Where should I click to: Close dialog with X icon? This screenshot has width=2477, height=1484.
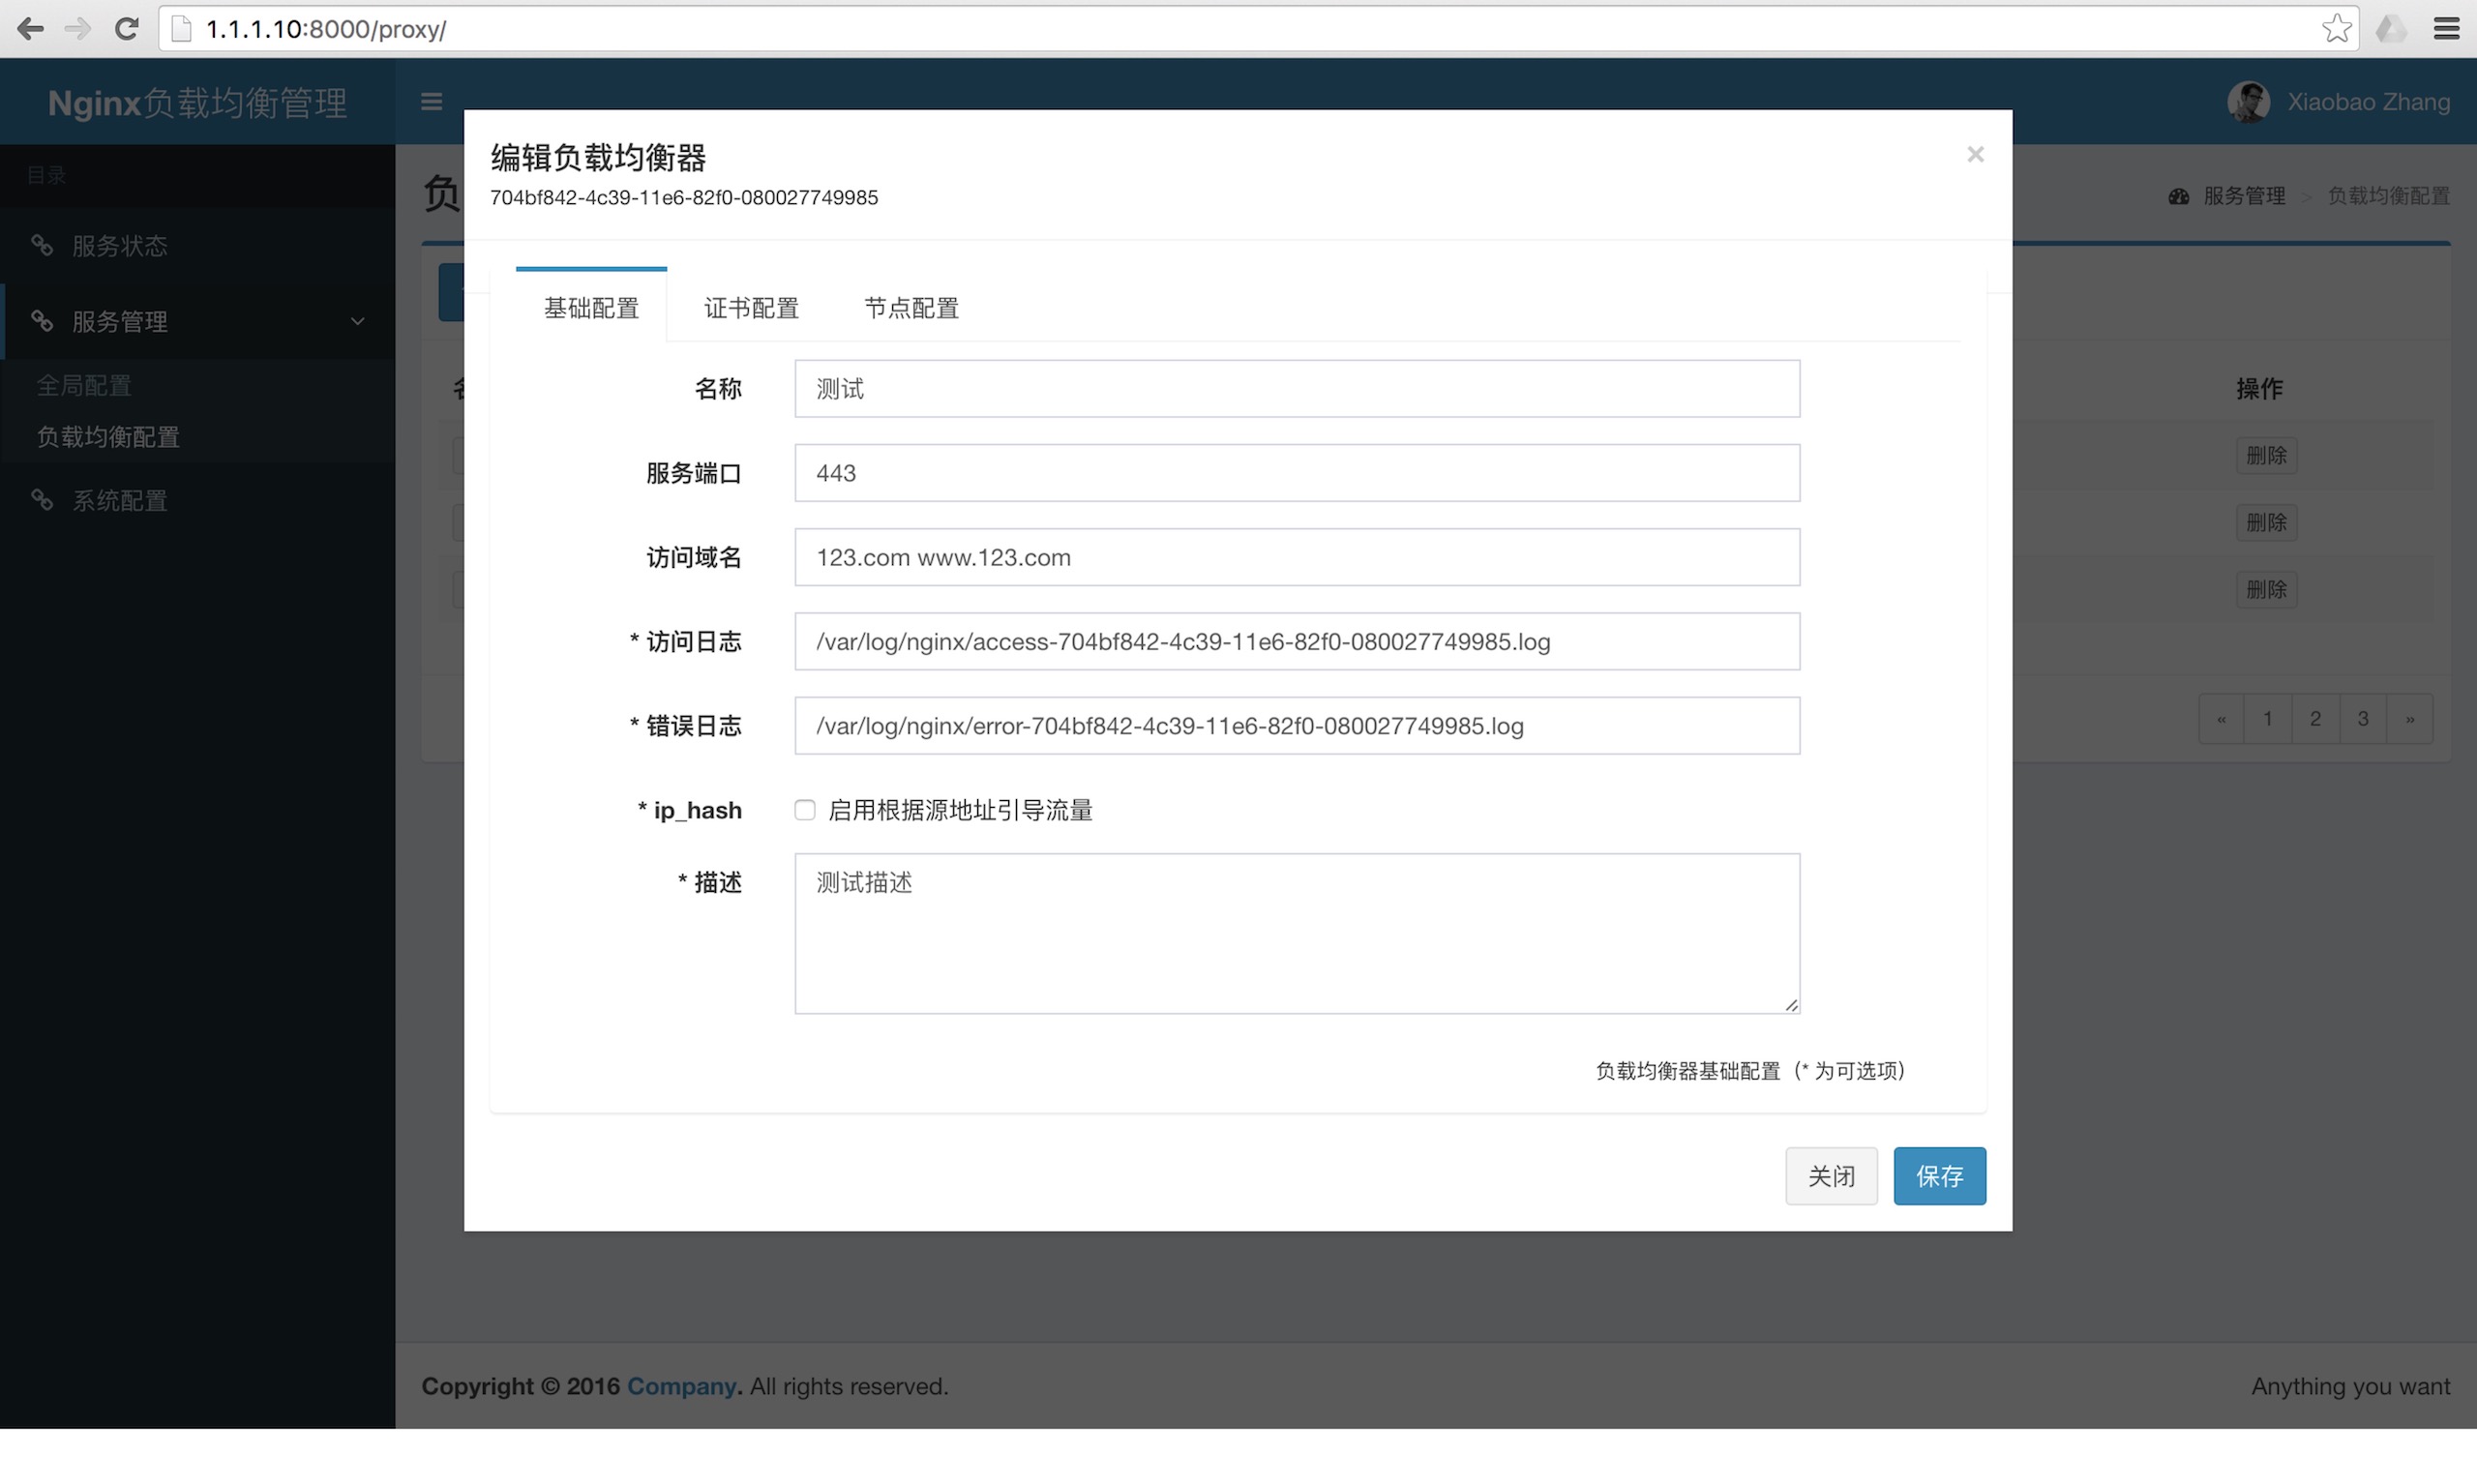[x=1974, y=154]
